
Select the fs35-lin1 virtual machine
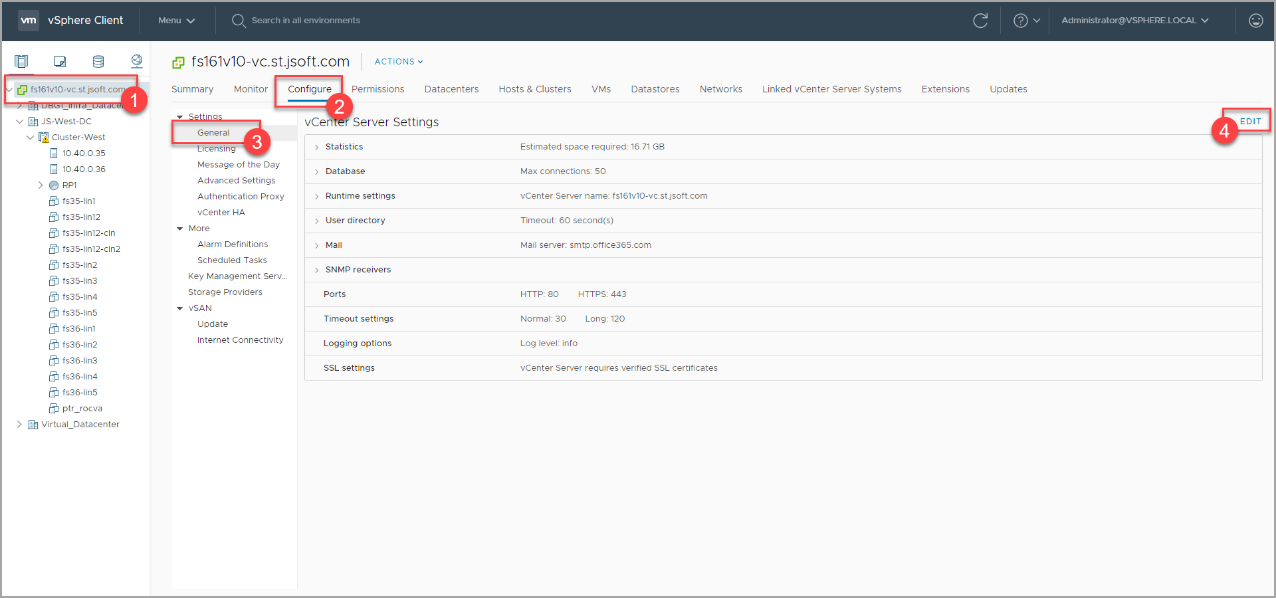[78, 201]
